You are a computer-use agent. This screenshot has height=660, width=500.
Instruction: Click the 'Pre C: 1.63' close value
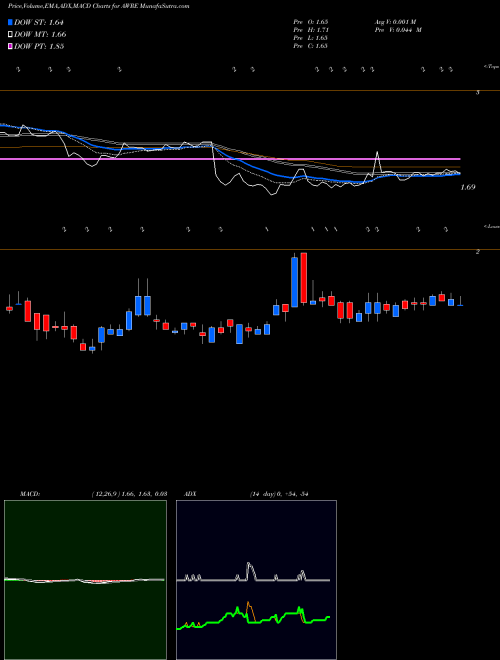311,46
